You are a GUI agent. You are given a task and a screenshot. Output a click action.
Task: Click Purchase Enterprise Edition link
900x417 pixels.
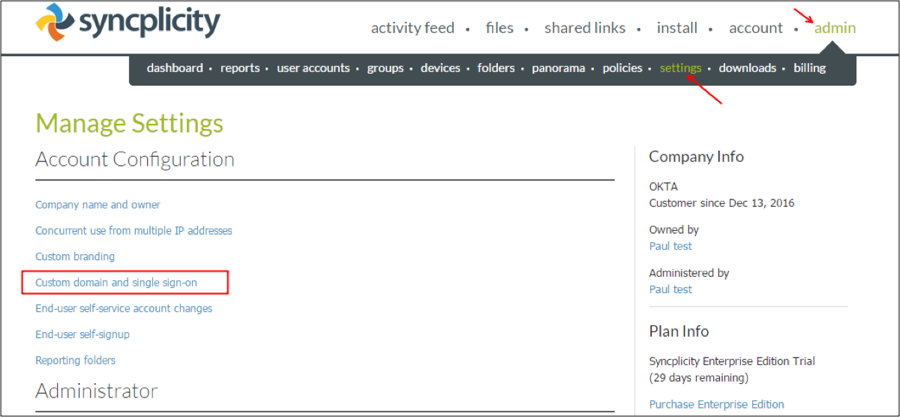point(716,404)
